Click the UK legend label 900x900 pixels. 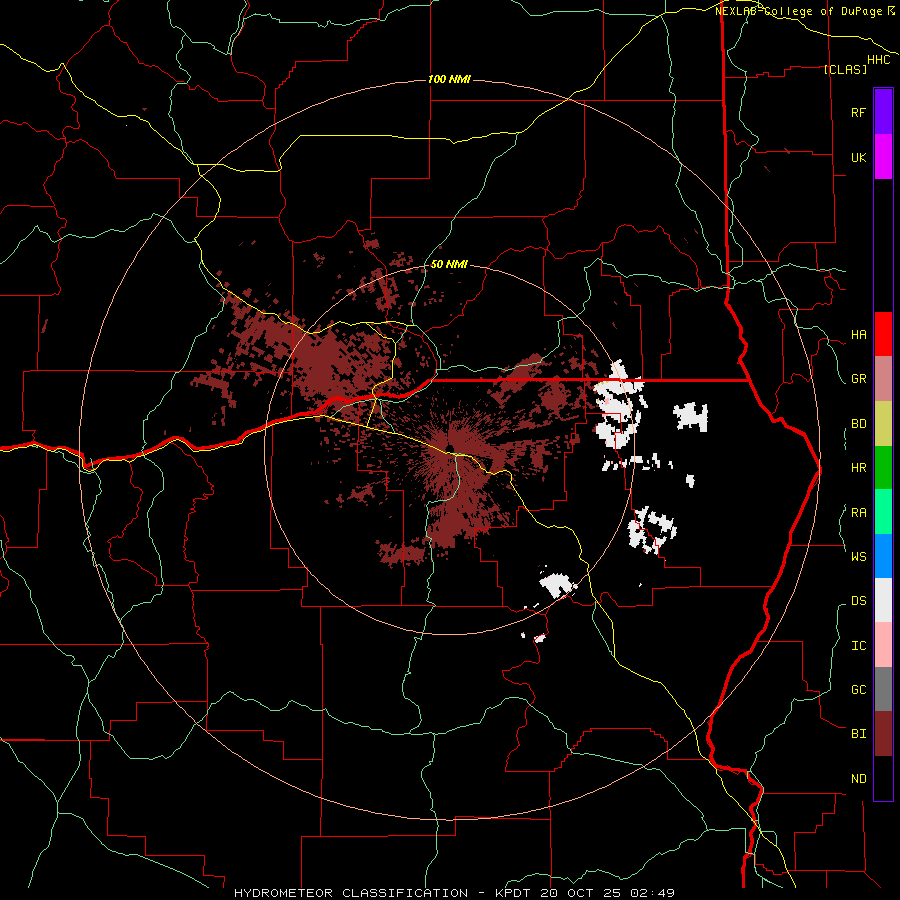tap(858, 157)
